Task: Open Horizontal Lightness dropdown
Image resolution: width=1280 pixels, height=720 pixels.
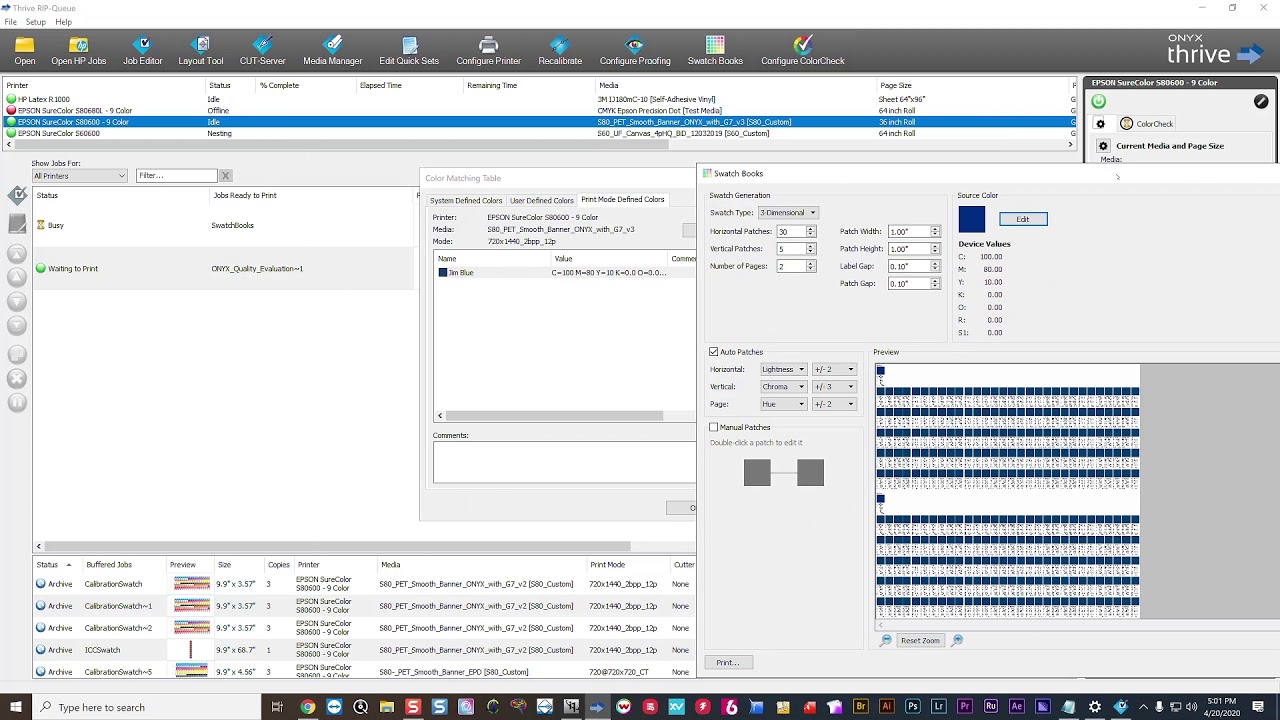Action: click(x=782, y=369)
